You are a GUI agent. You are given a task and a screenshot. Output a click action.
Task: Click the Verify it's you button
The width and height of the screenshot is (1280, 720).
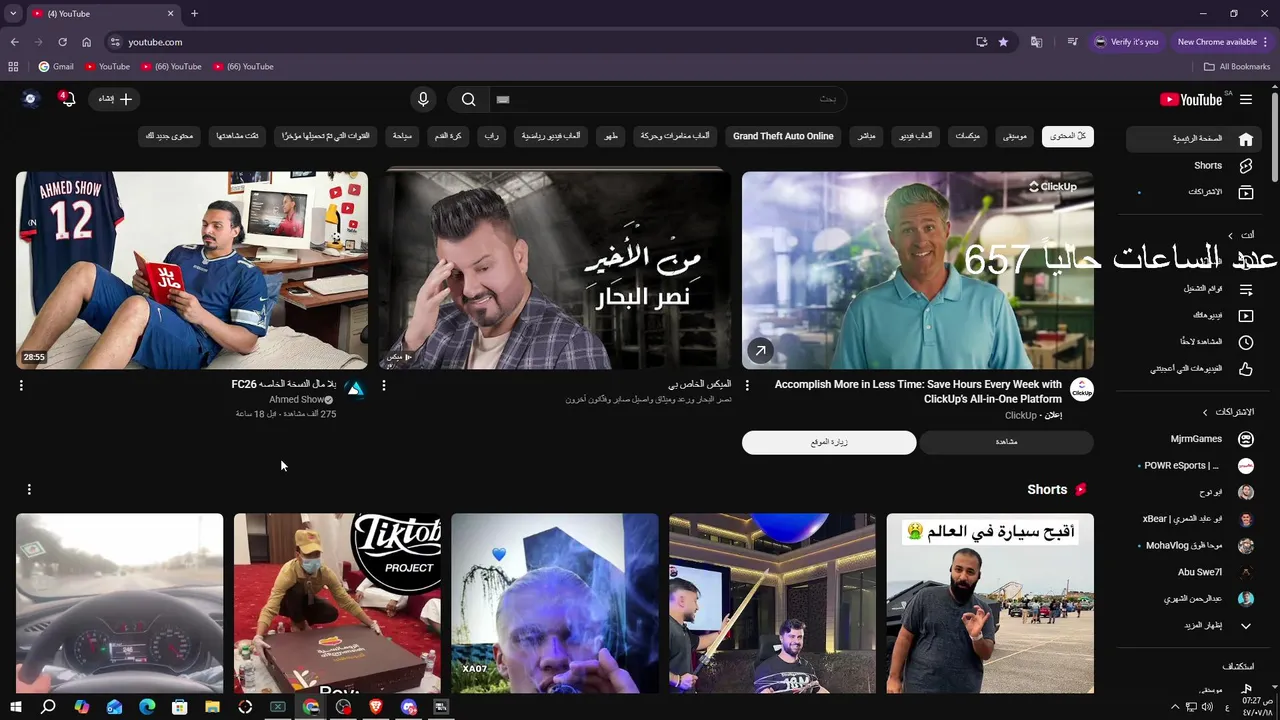point(1126,42)
